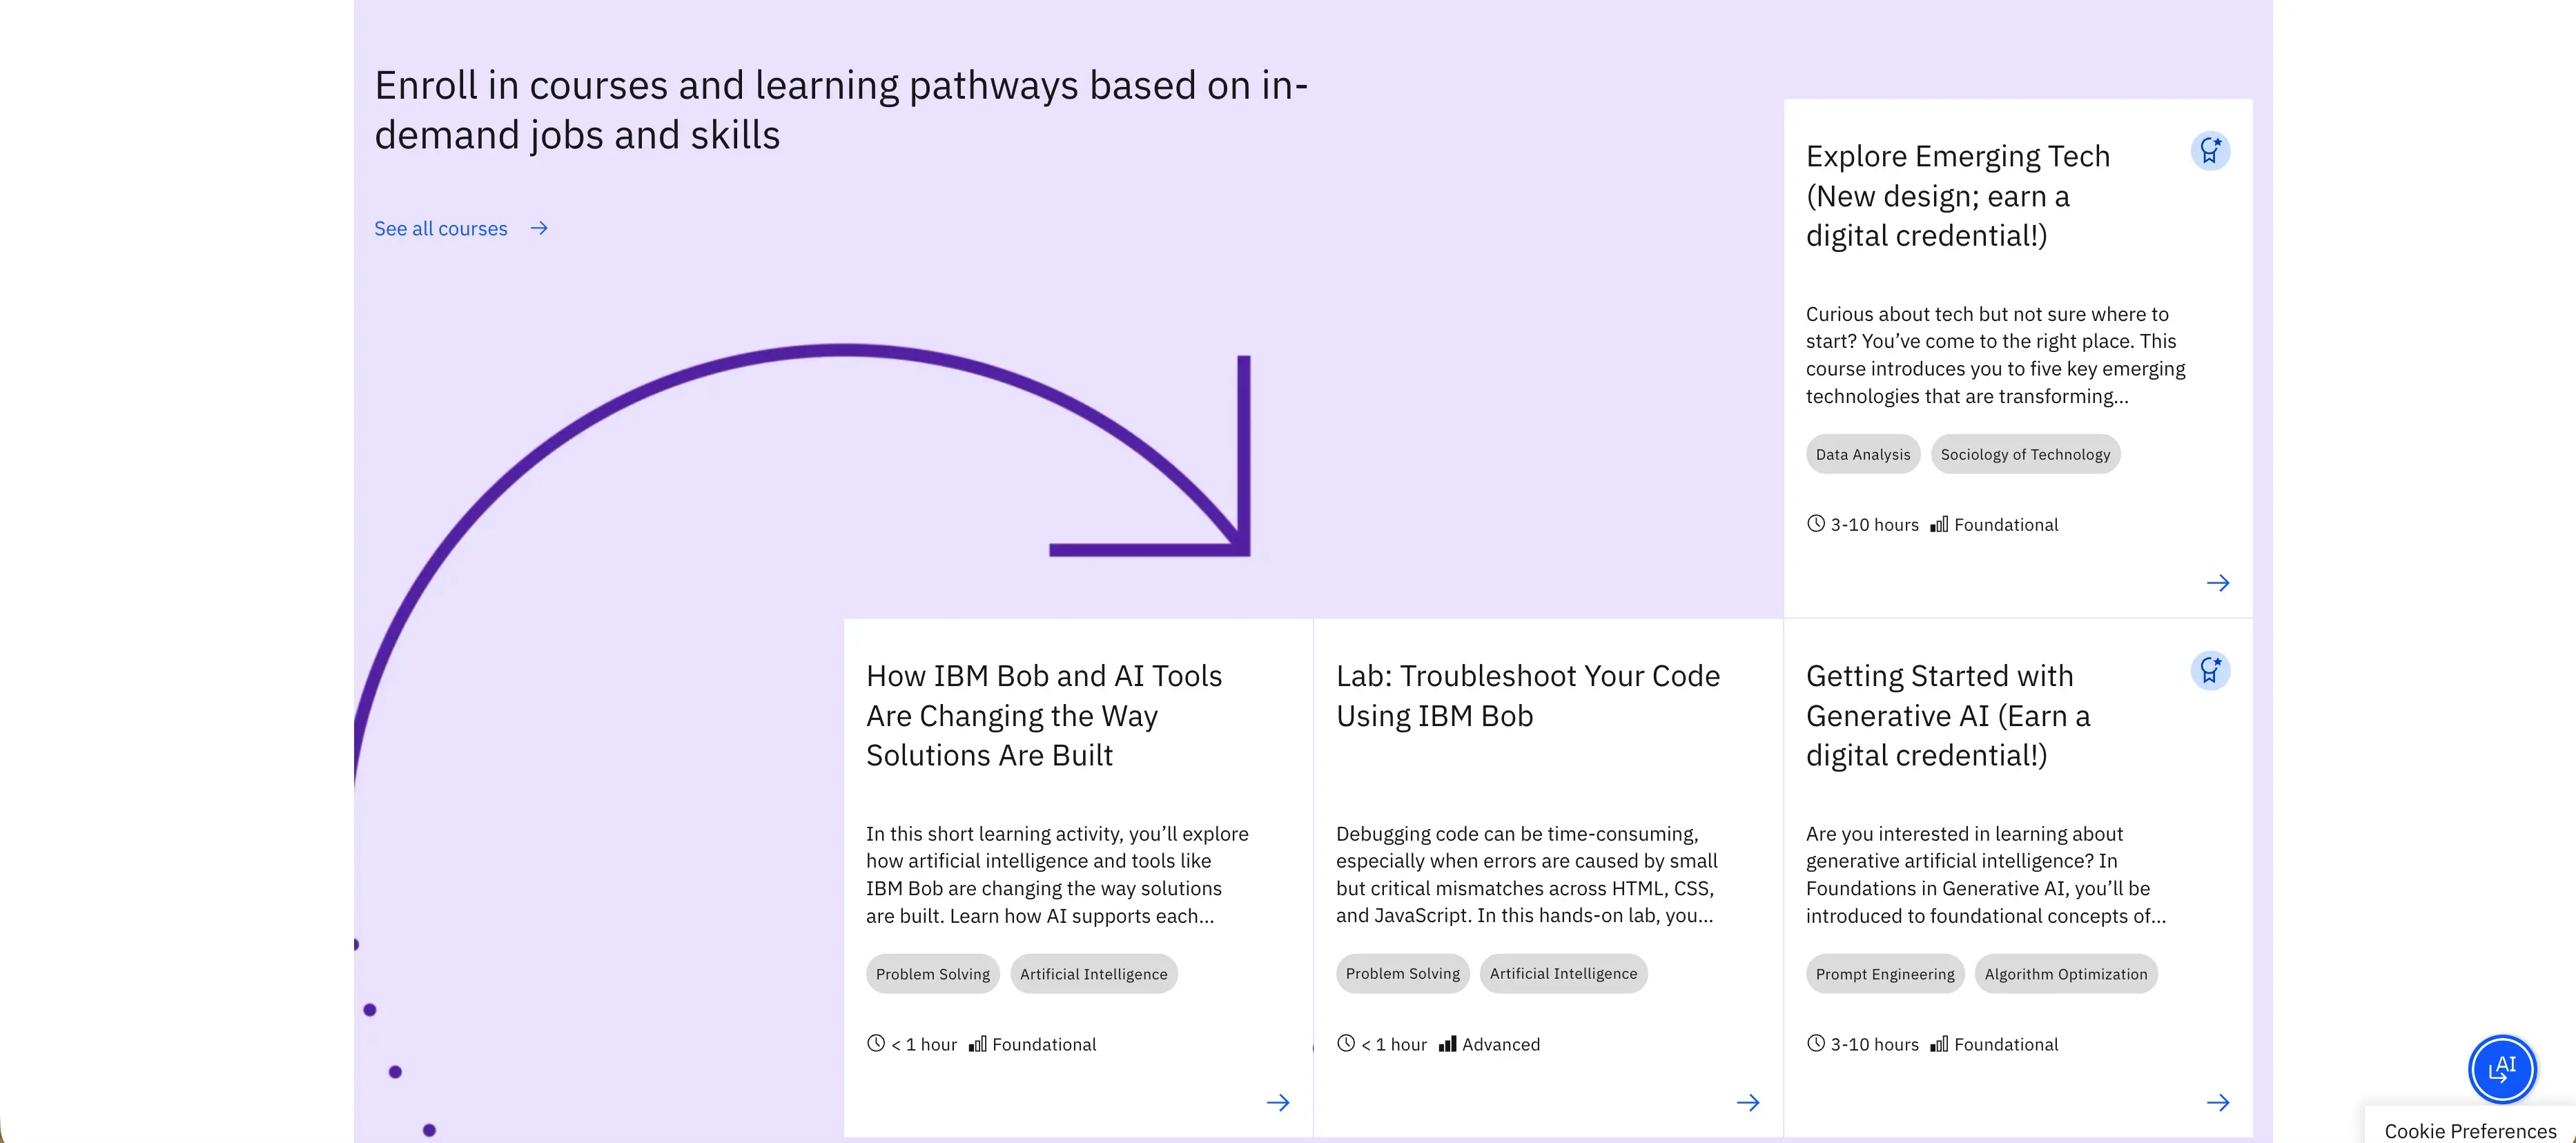This screenshot has height=1143, width=2576.
Task: Click '< 1 hour' on Troubleshoot Your Code card
Action: pyautogui.click(x=1394, y=1045)
